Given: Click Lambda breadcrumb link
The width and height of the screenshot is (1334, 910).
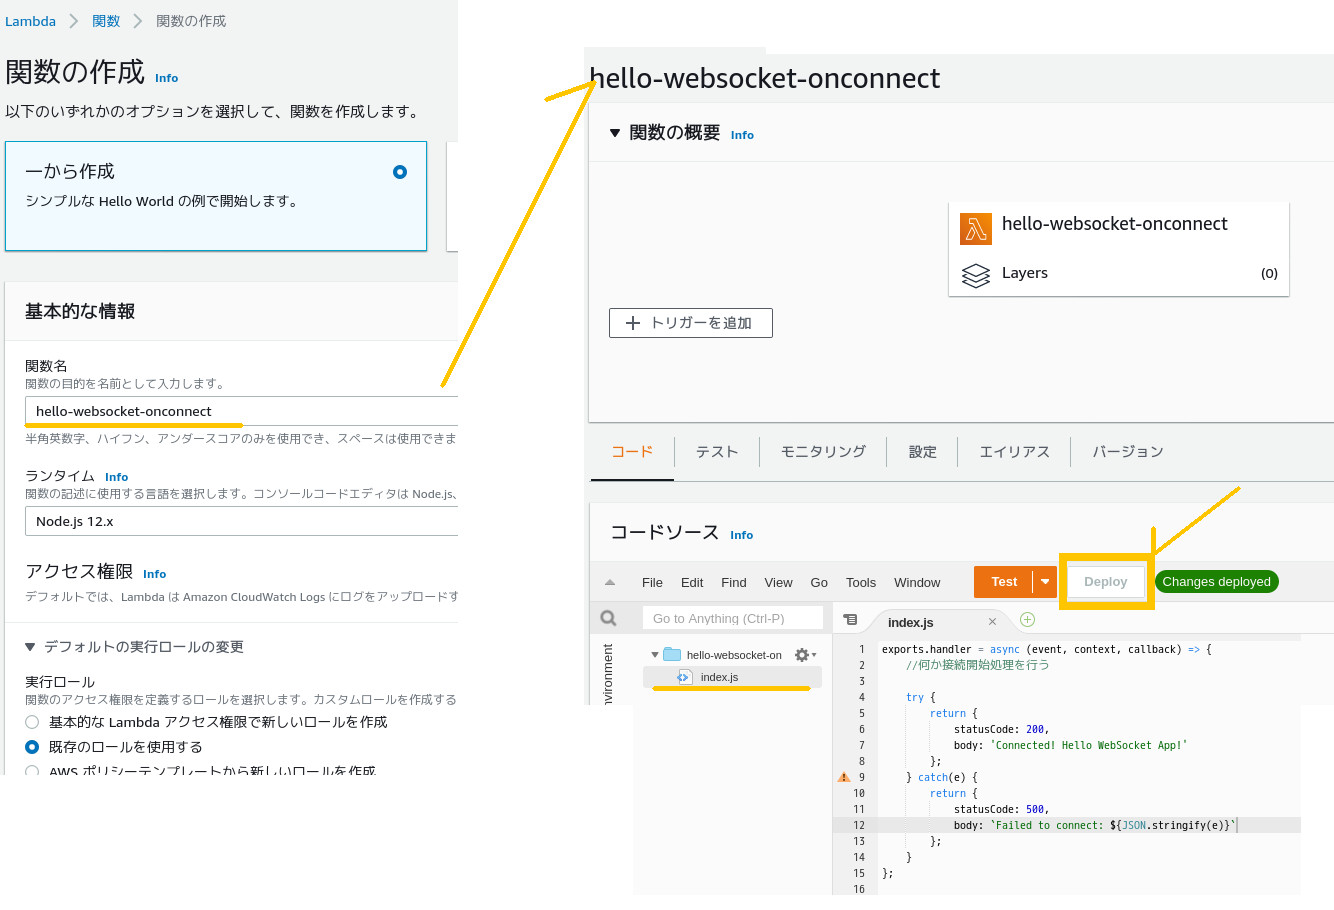Looking at the screenshot, I should click(30, 21).
